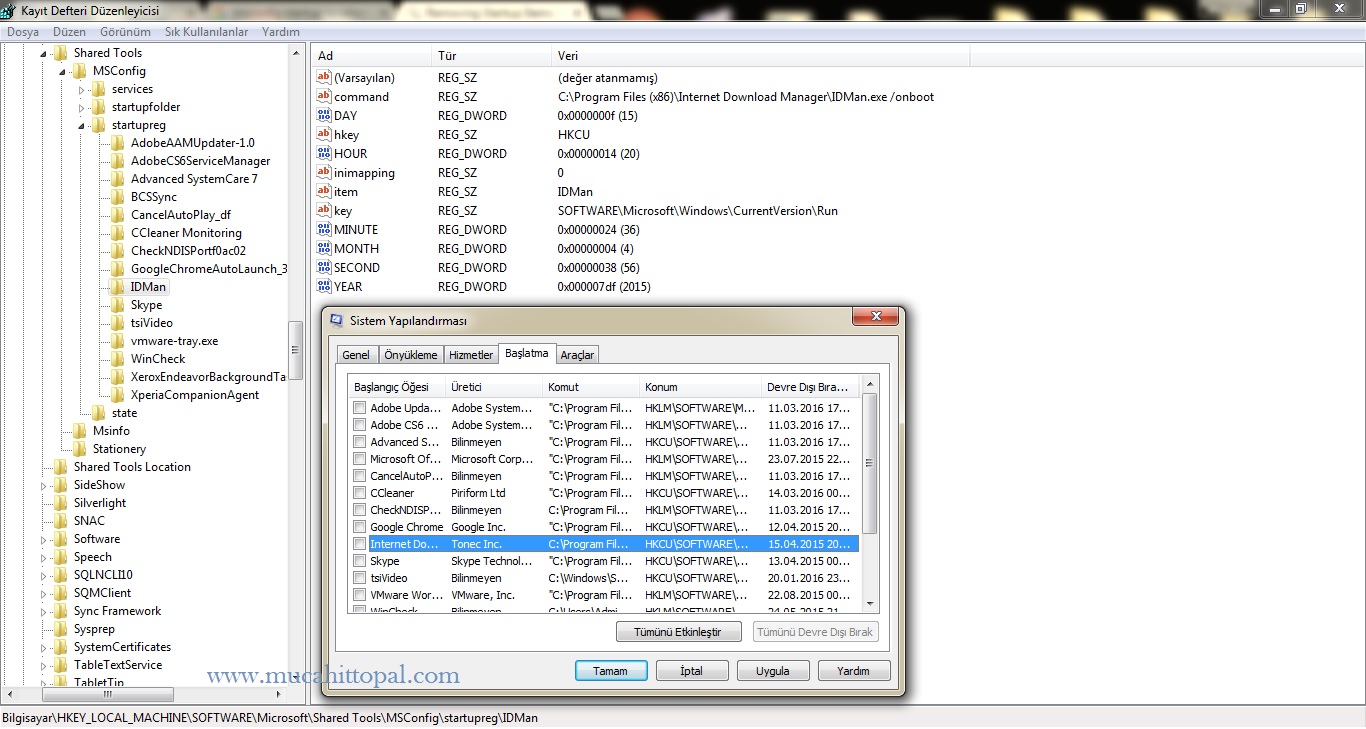1366x729 pixels.
Task: Click the folder icon beside XperiaCompanionAgent
Action: 118,395
